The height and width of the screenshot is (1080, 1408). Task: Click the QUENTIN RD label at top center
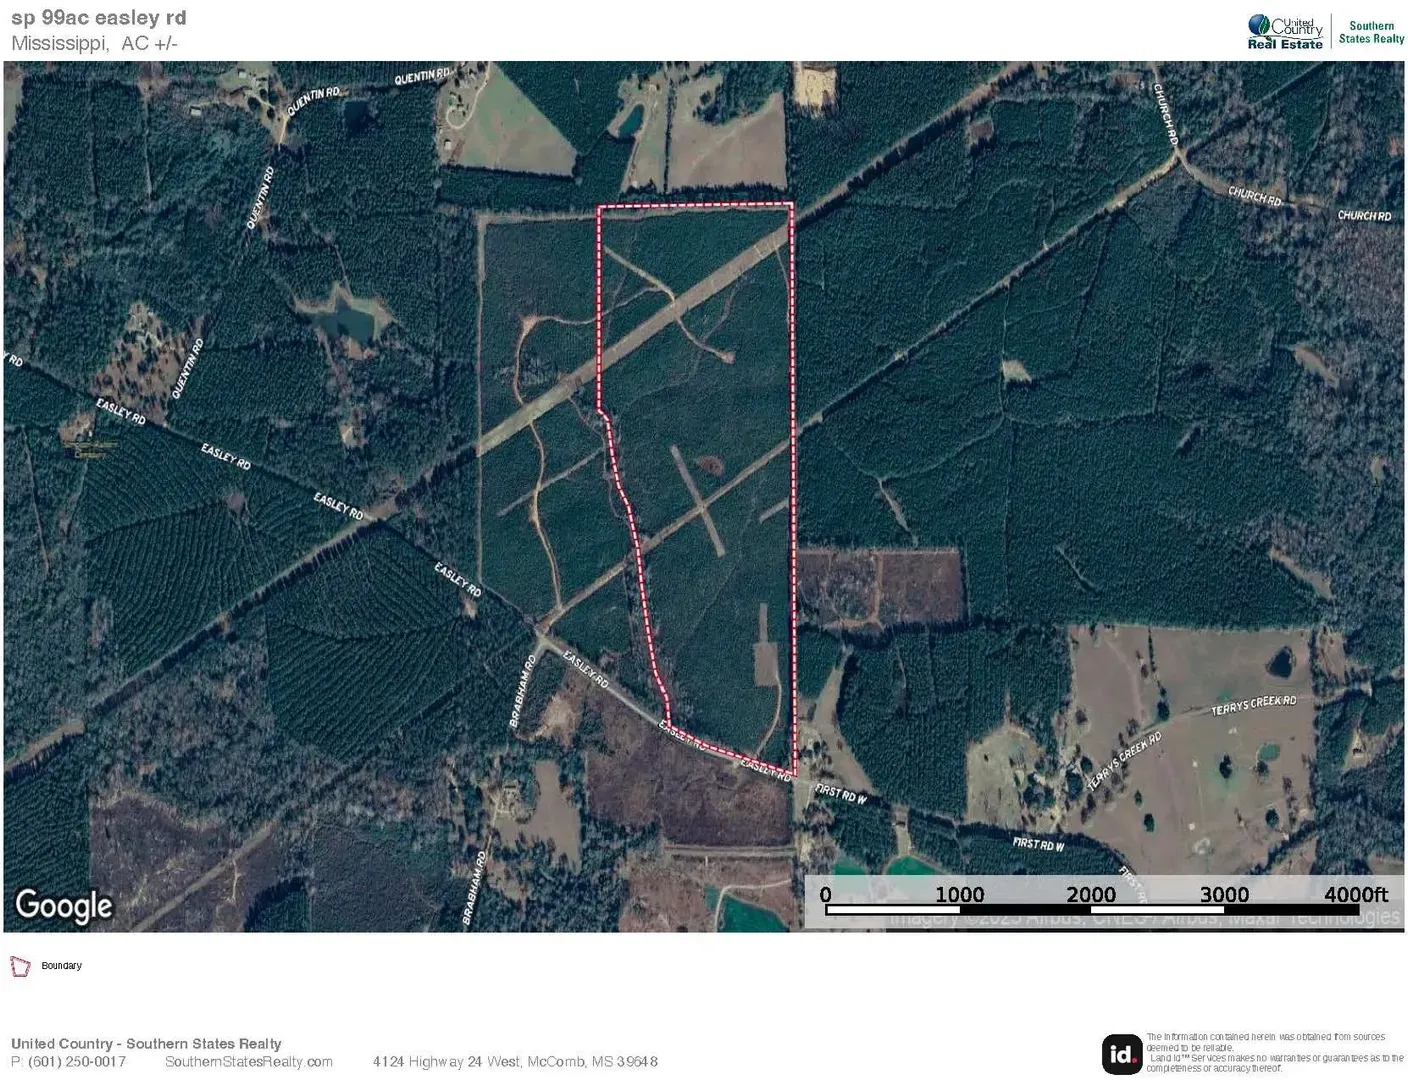[x=422, y=76]
